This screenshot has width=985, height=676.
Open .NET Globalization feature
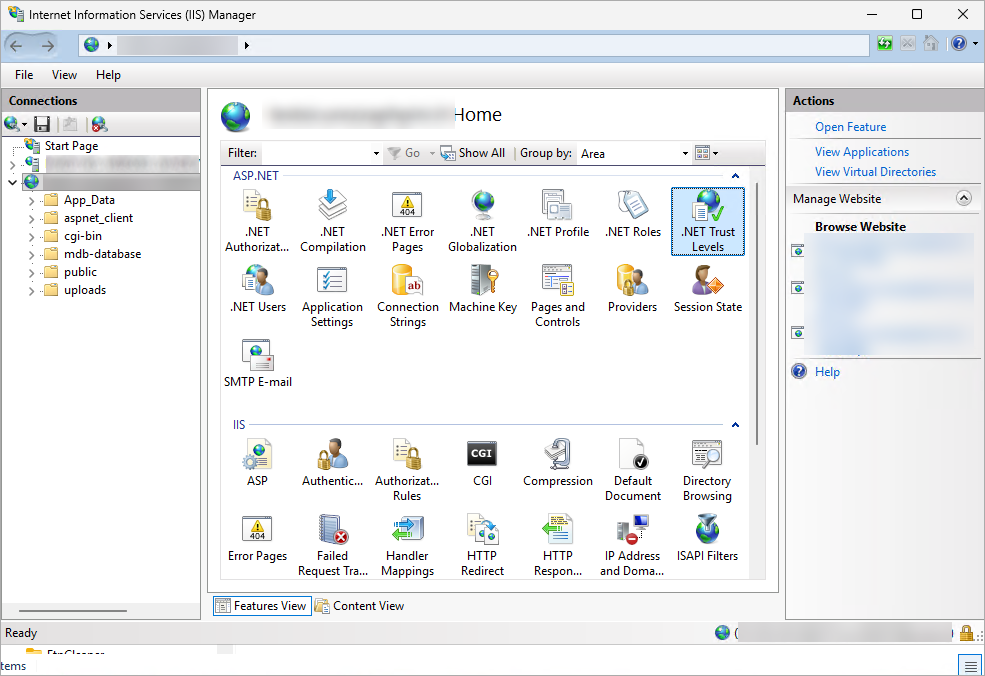tap(482, 221)
